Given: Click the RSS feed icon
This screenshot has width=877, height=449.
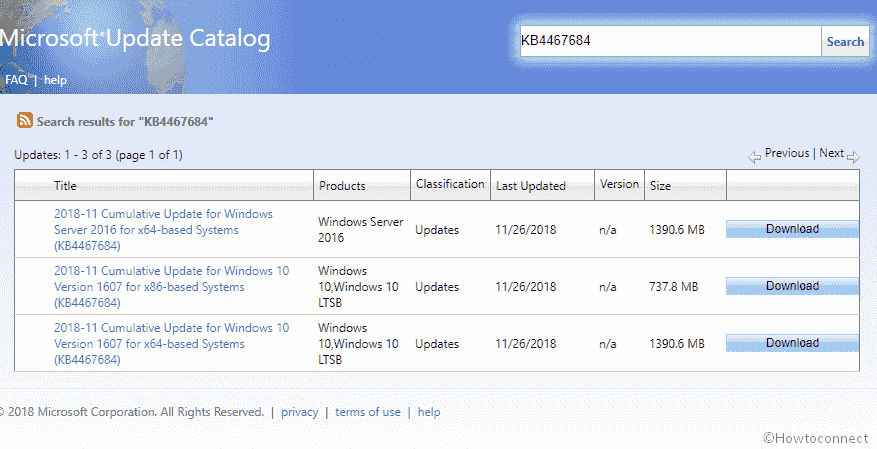Looking at the screenshot, I should (25, 120).
